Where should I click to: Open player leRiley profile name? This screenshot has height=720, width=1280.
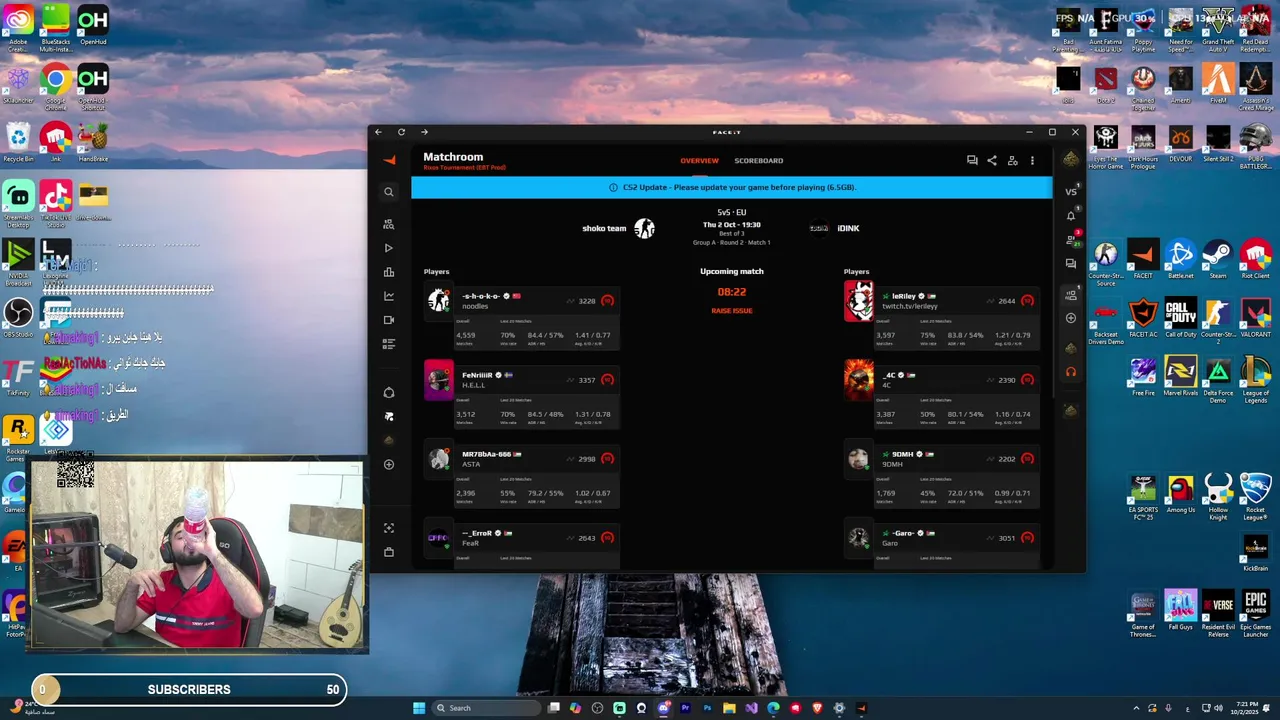pyautogui.click(x=903, y=296)
